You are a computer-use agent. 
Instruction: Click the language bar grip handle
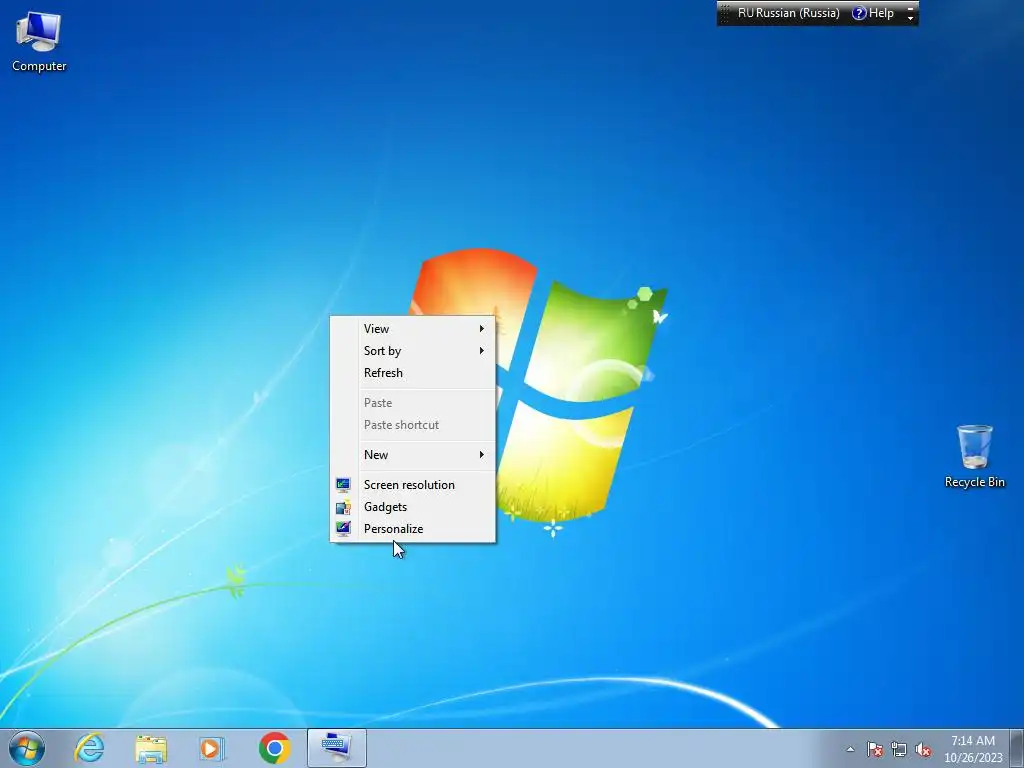(724, 13)
